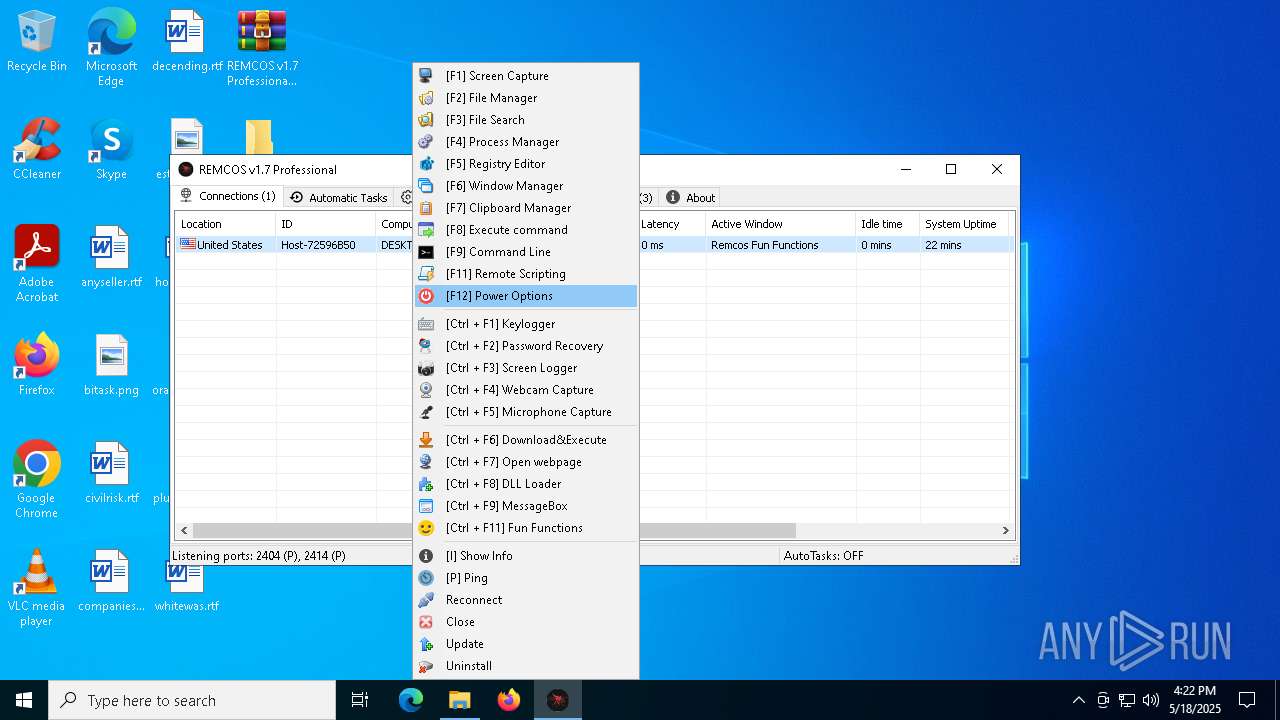Click the Remcos Fun Functions cell
This screenshot has width=1280, height=720.
[781, 245]
